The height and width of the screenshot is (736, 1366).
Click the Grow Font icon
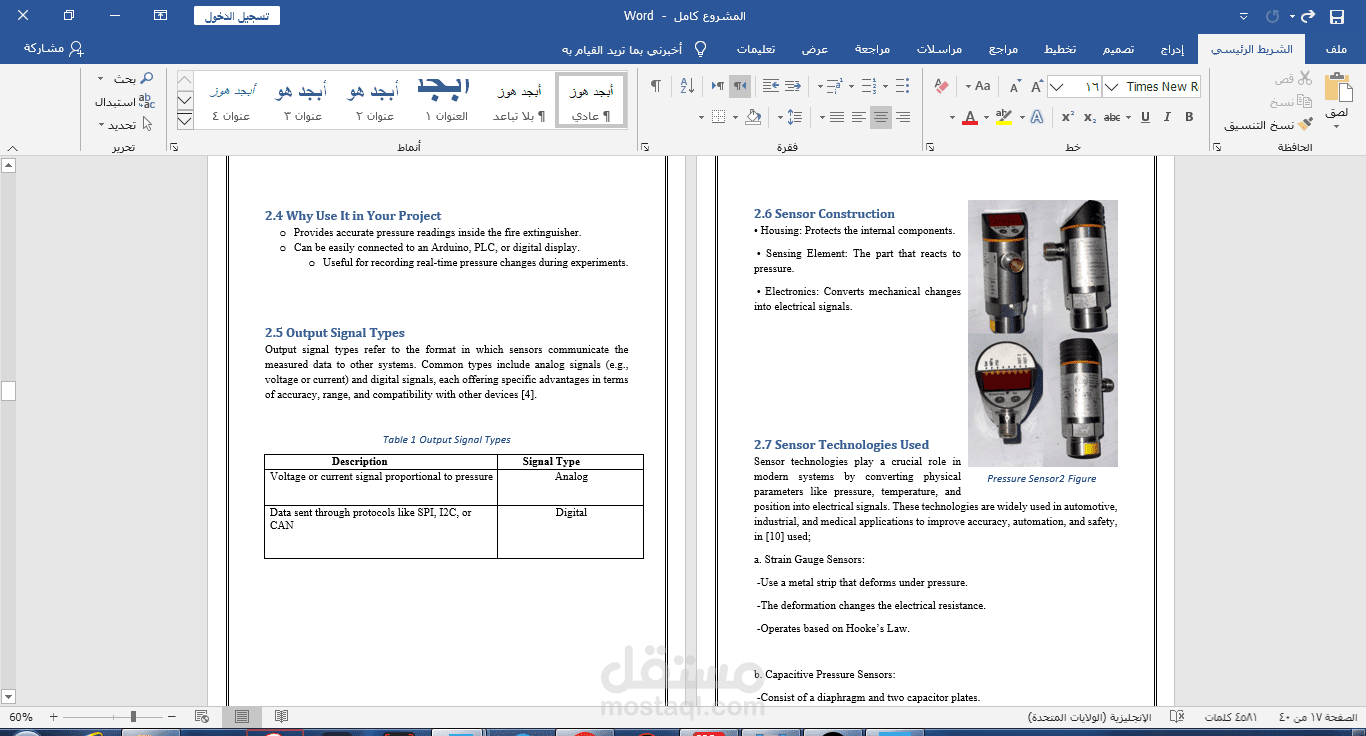(x=1037, y=87)
